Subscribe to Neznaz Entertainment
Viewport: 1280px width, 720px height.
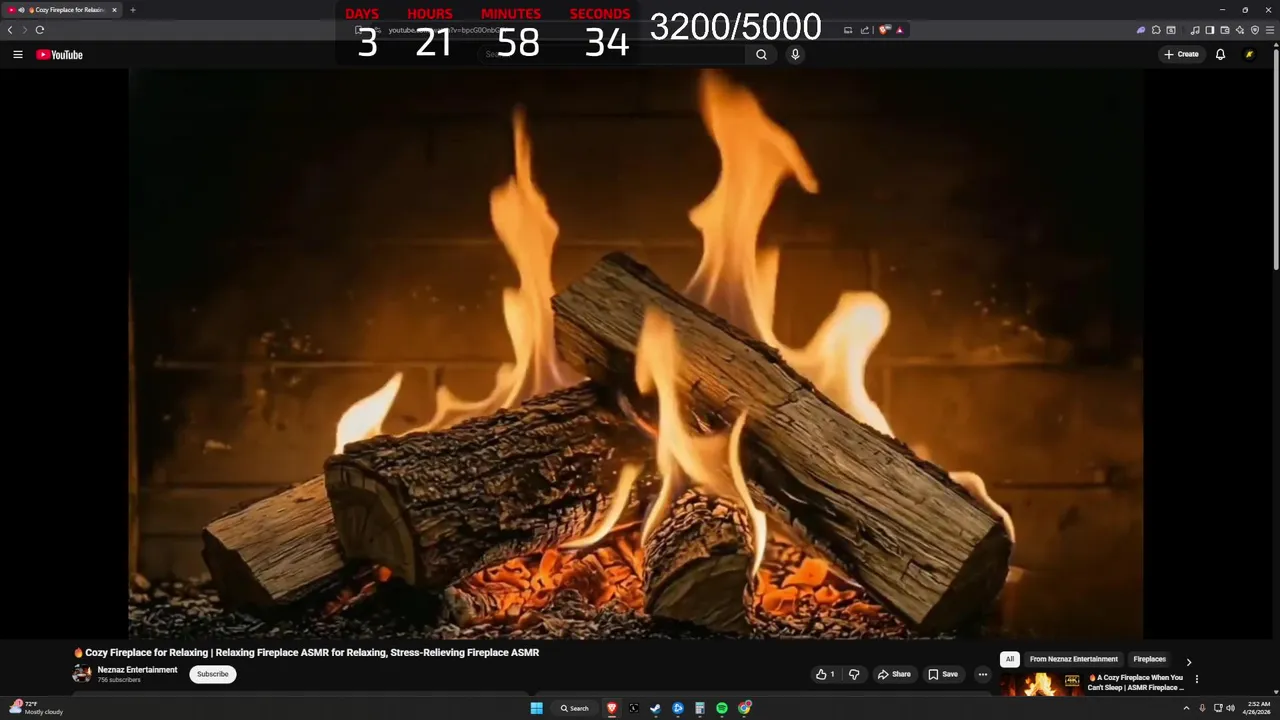(213, 674)
